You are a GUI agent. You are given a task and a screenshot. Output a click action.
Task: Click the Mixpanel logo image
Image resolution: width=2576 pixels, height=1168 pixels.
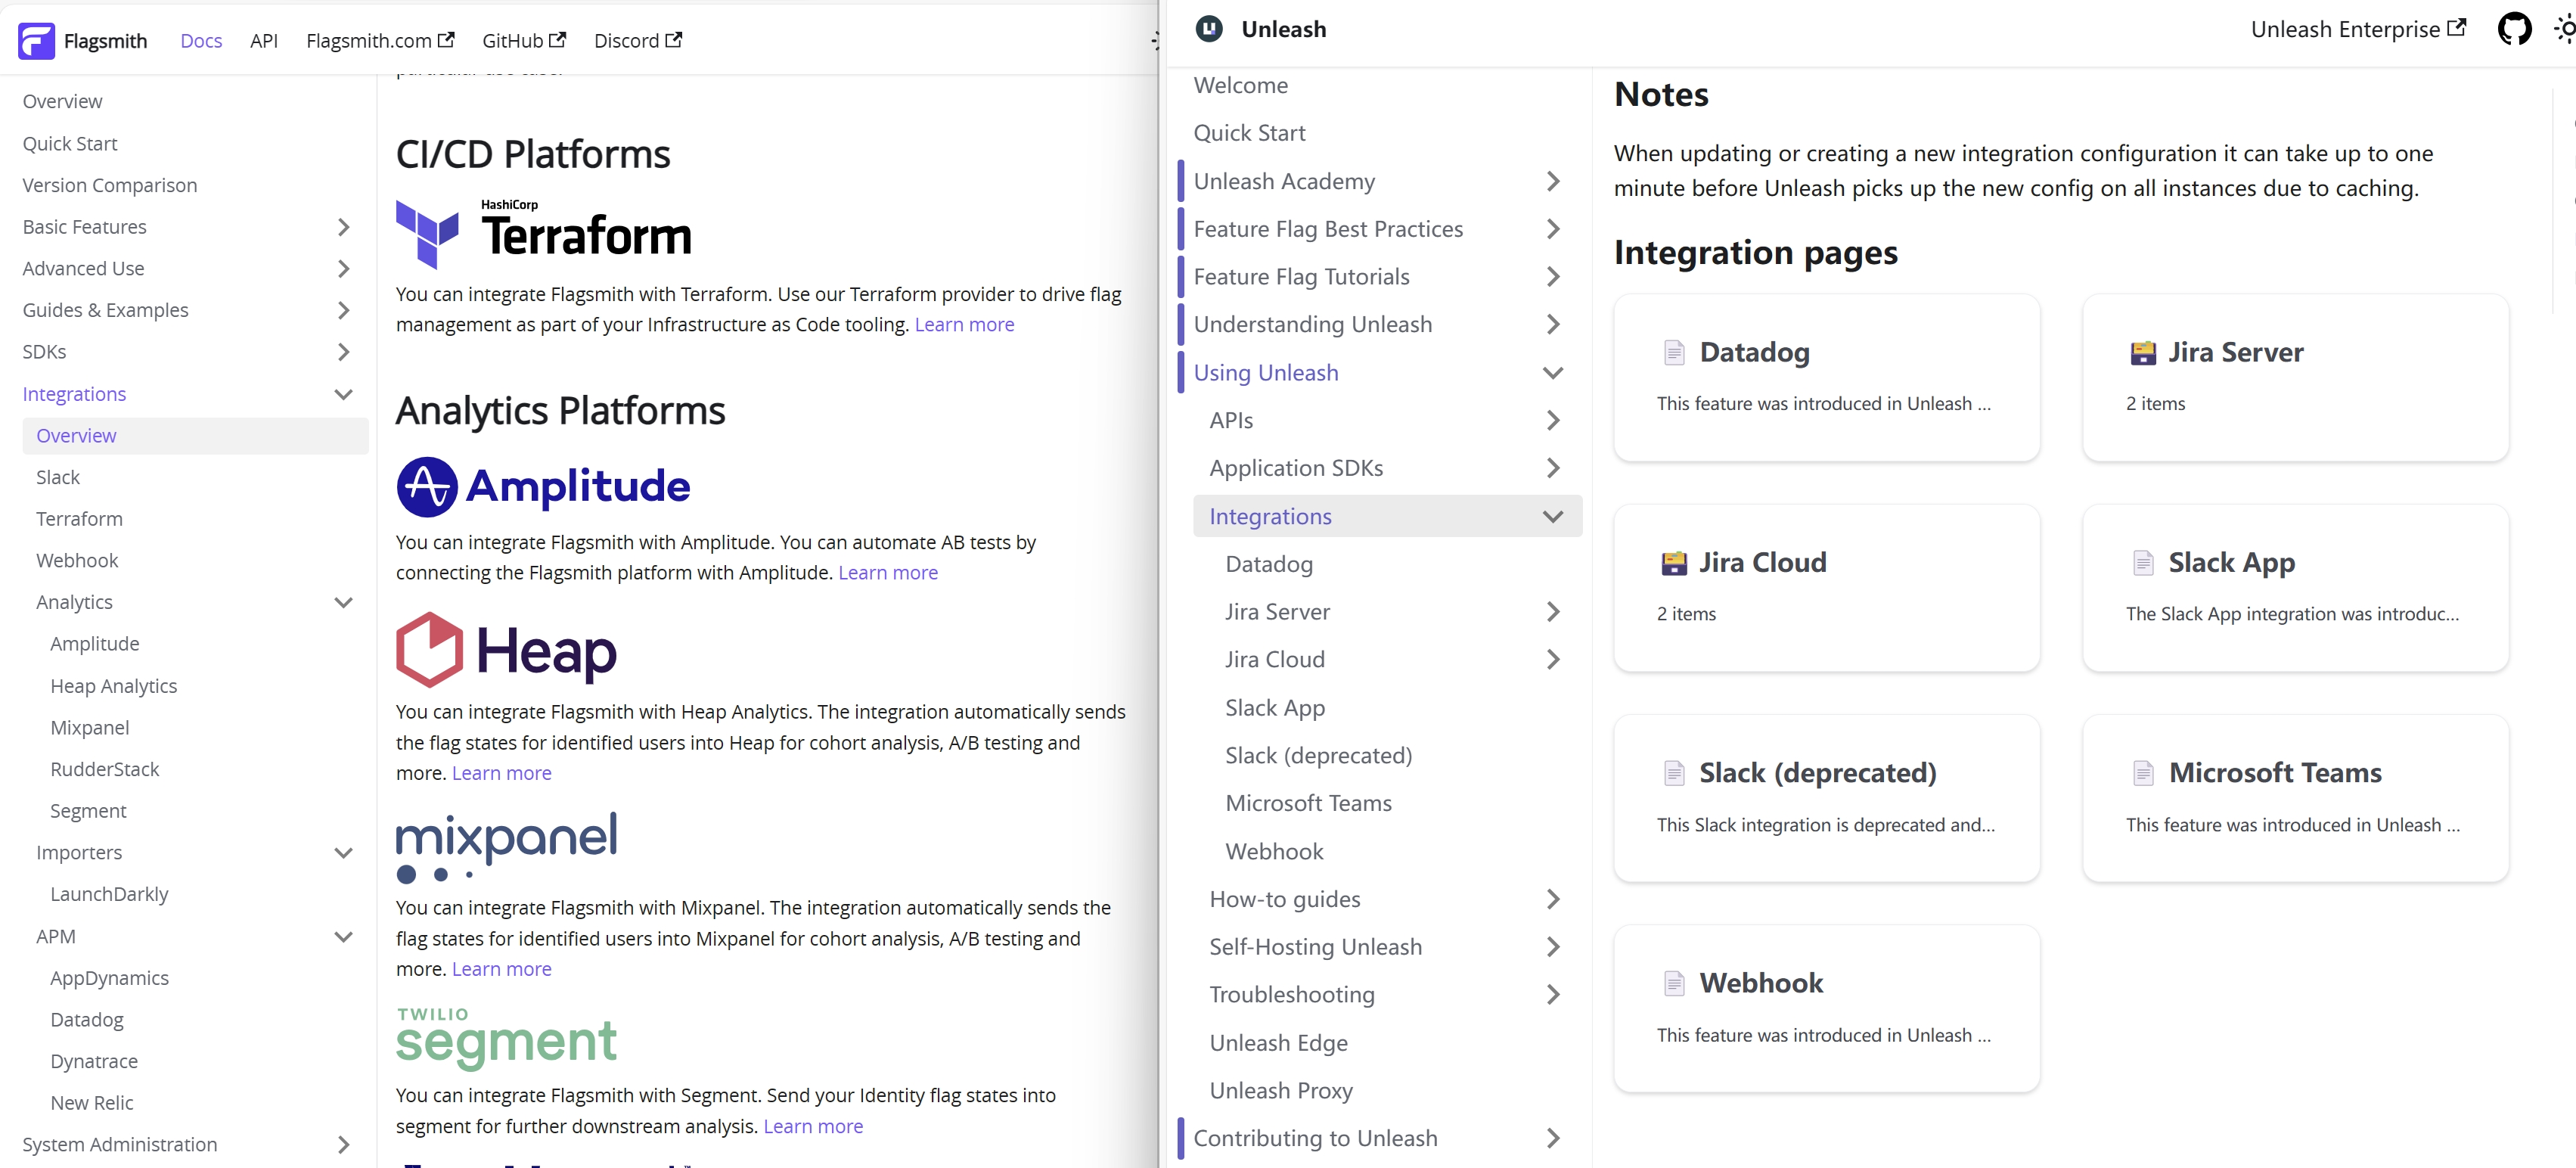pyautogui.click(x=507, y=848)
